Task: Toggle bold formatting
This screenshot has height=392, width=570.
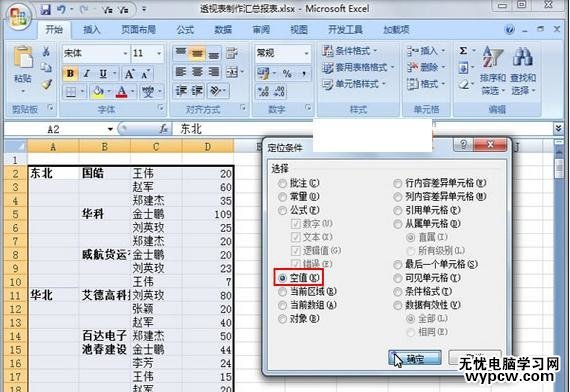Action: (70, 73)
